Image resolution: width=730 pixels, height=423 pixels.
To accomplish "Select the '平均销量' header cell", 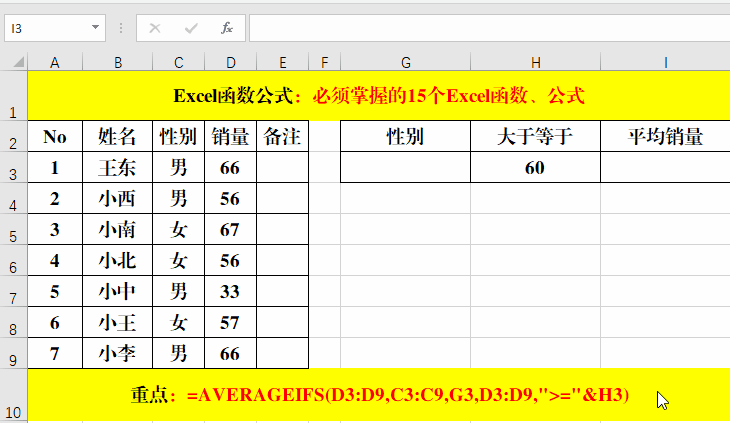I will (665, 136).
